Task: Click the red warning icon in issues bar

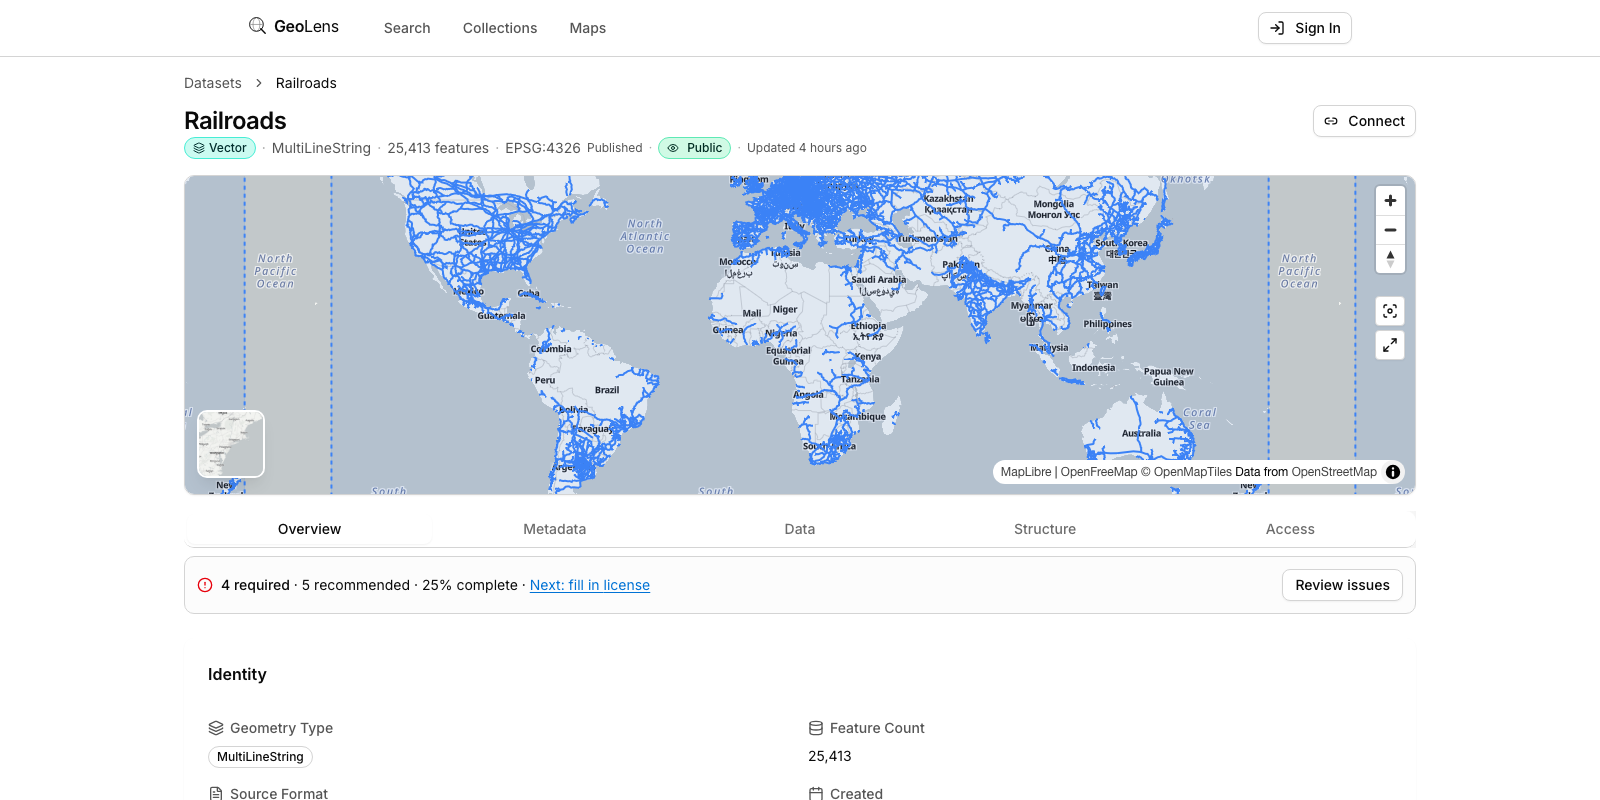Action: tap(205, 585)
